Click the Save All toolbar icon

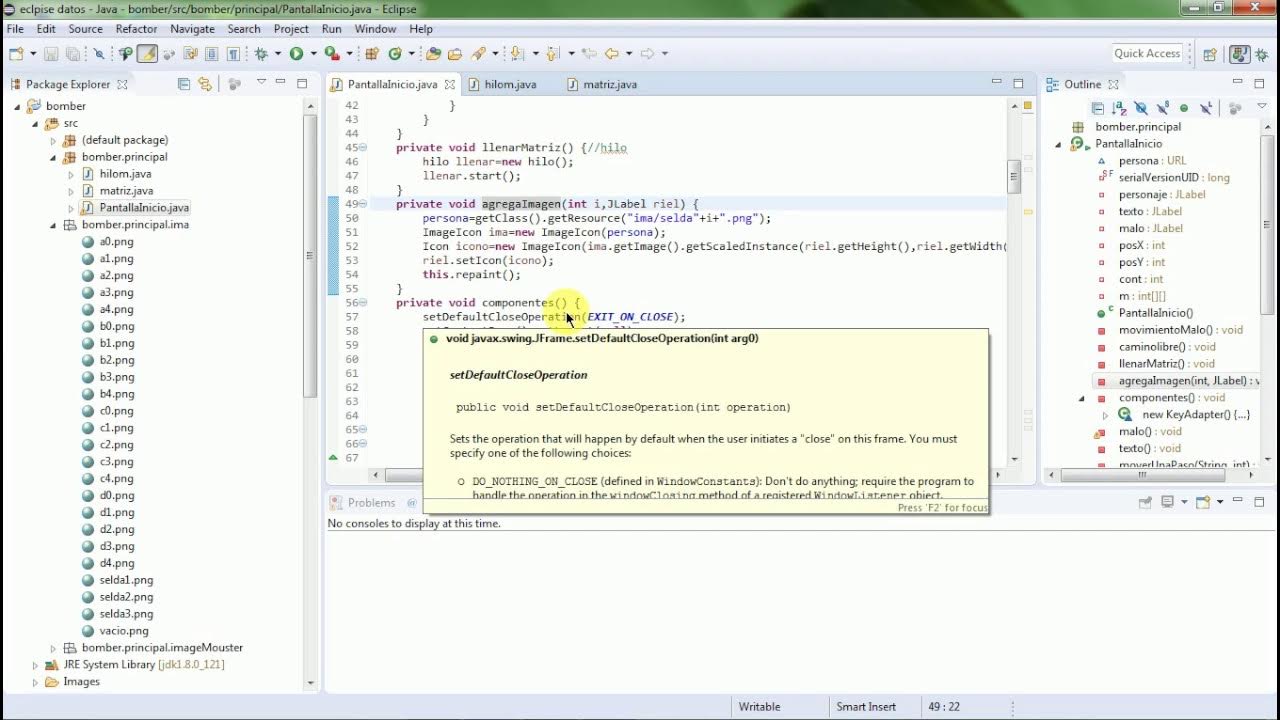[72, 54]
